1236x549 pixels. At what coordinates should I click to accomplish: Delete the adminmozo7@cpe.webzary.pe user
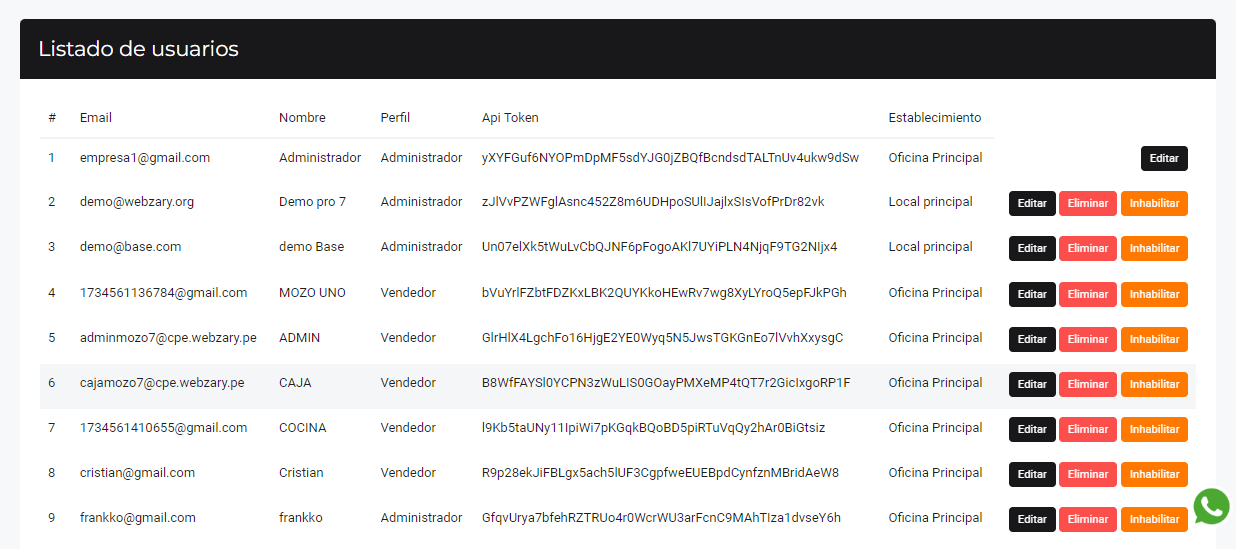coord(1087,339)
